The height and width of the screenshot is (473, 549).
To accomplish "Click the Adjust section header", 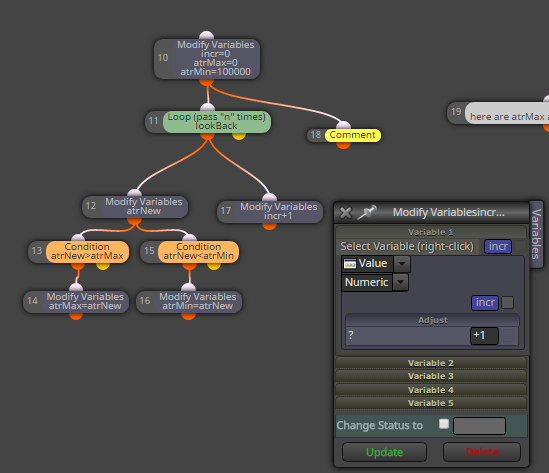I will click(432, 320).
